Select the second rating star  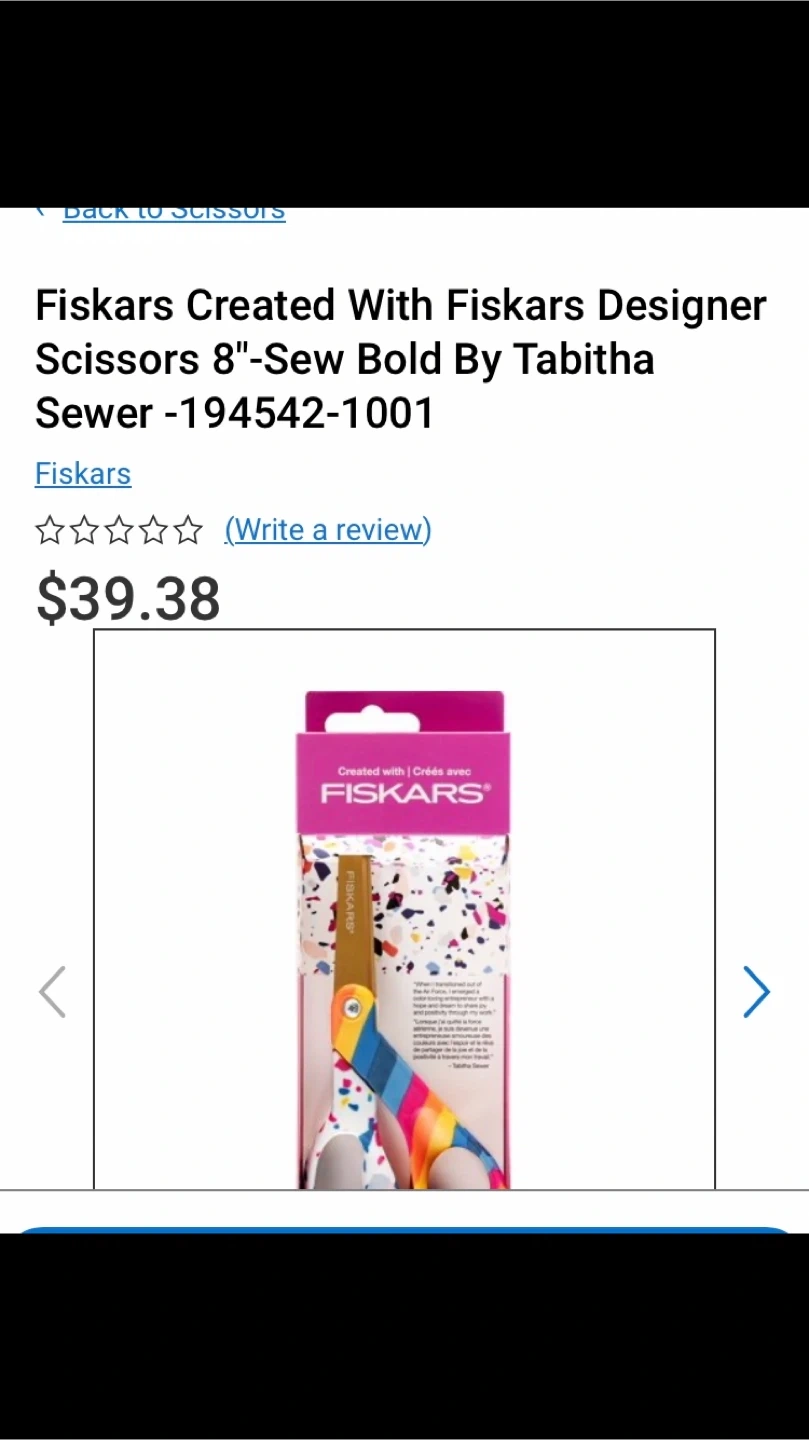[84, 530]
